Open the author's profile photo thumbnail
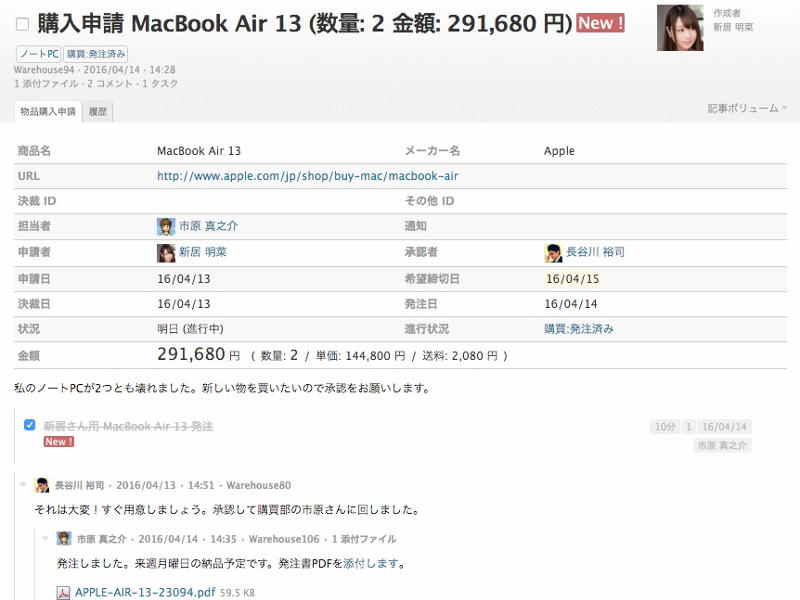The height and width of the screenshot is (600, 800). coord(680,28)
